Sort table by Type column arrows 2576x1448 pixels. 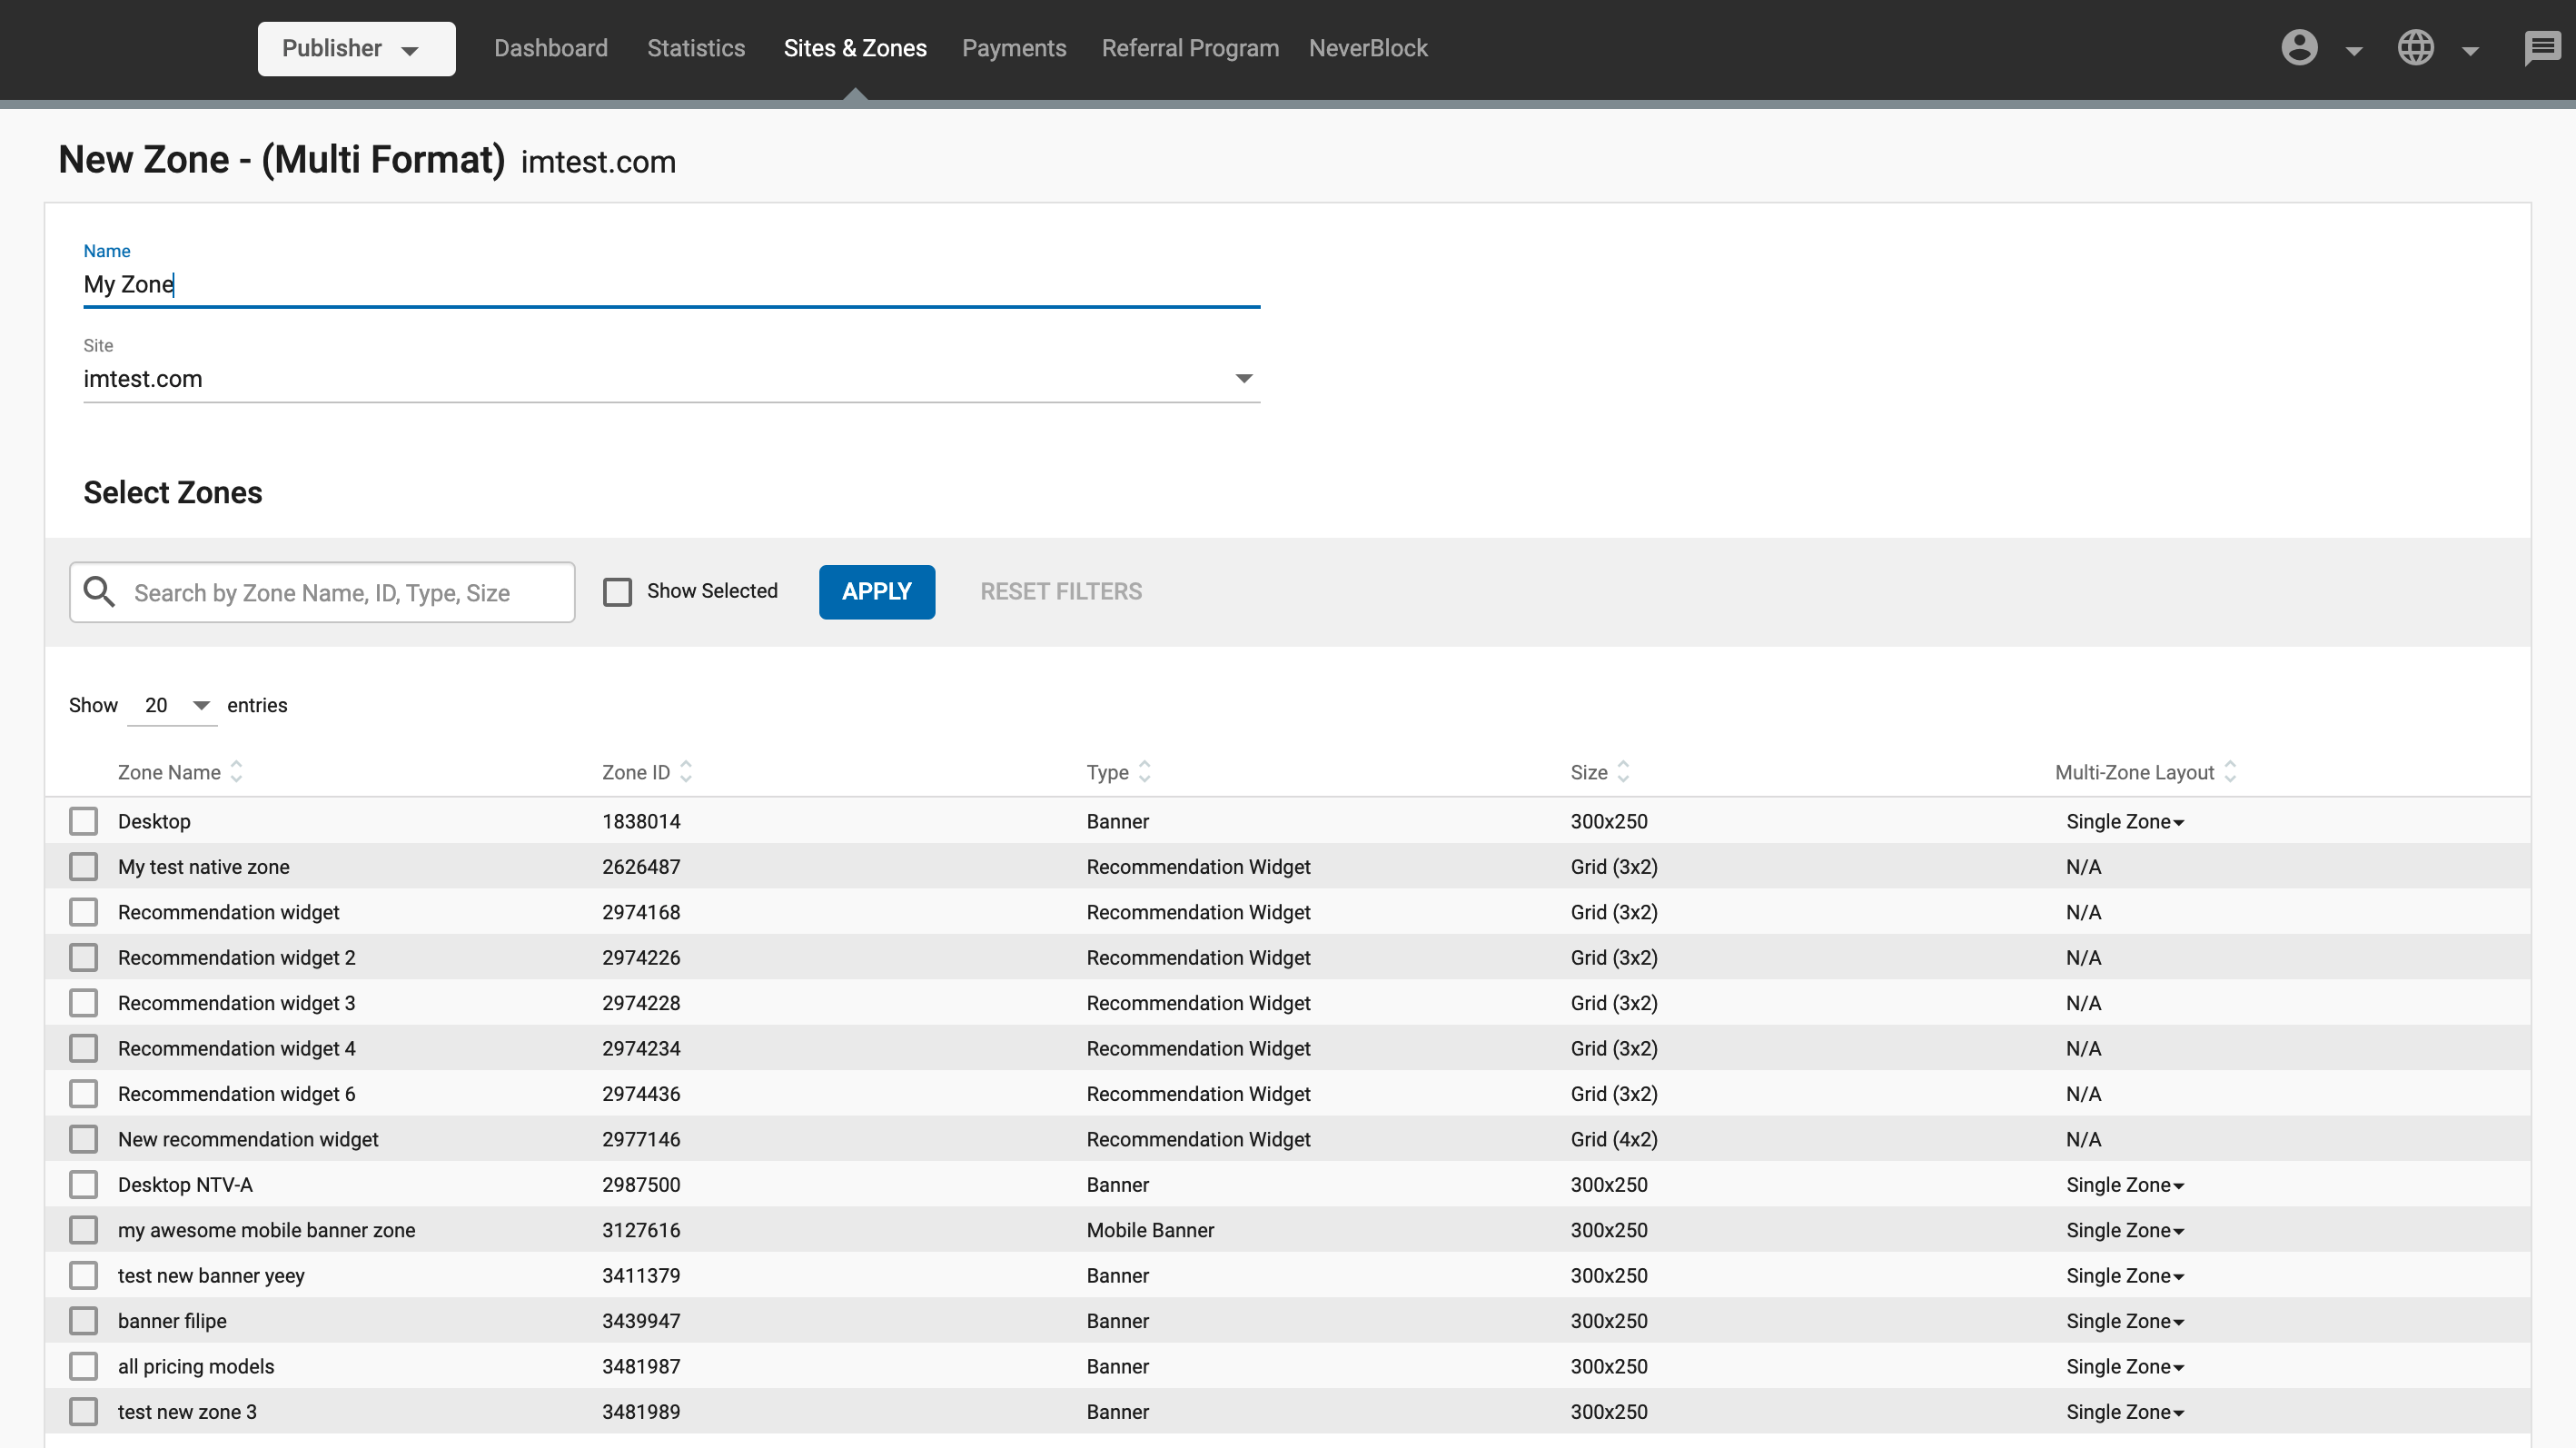(x=1145, y=772)
